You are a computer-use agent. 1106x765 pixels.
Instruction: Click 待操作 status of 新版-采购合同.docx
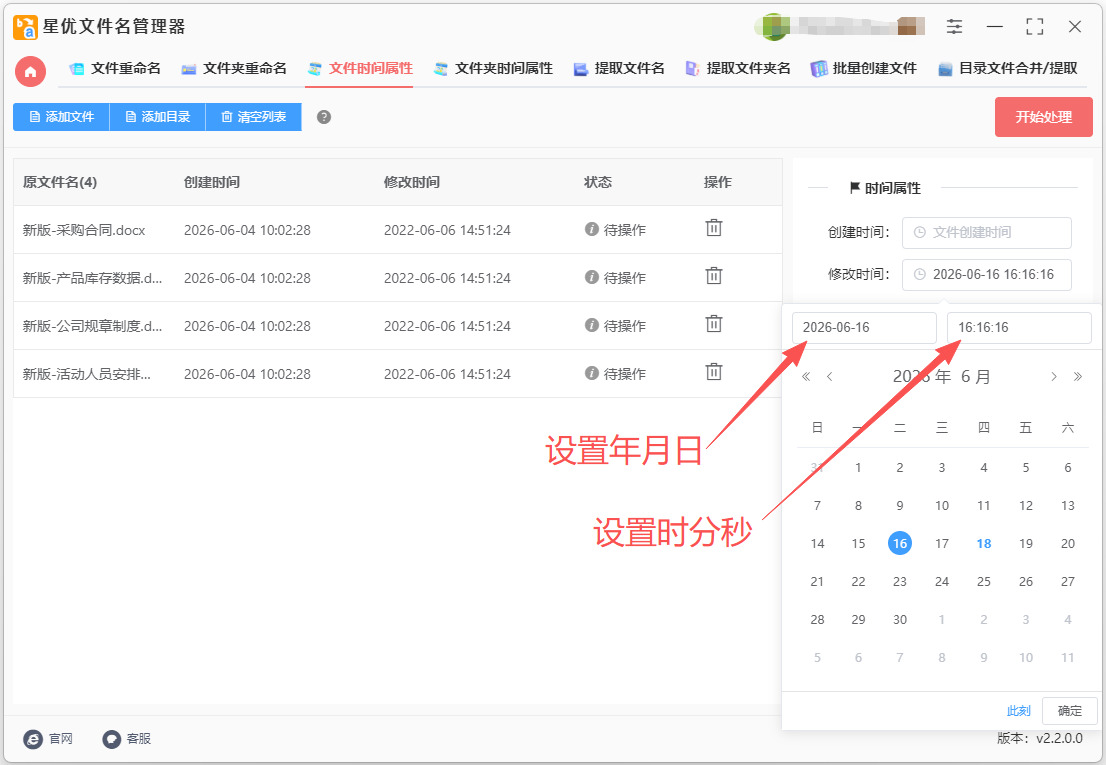(x=615, y=230)
